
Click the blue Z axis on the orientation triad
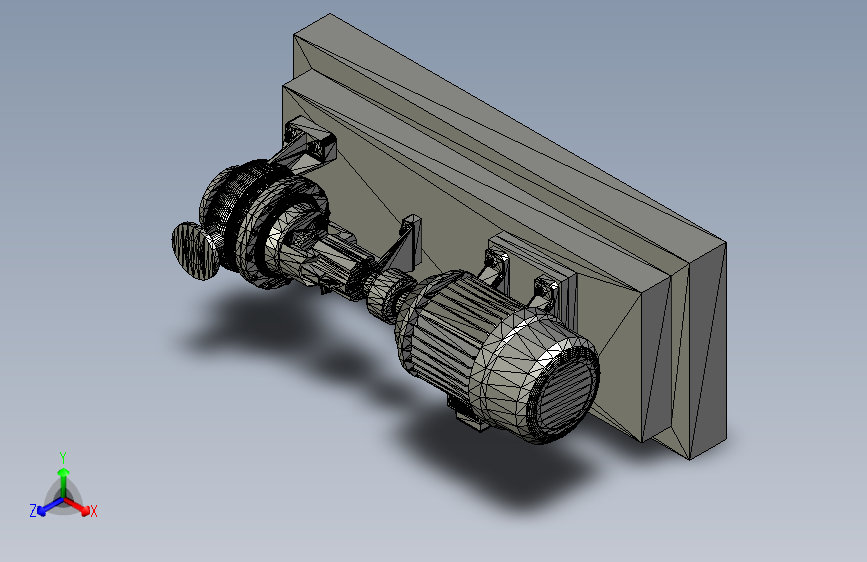pos(50,506)
